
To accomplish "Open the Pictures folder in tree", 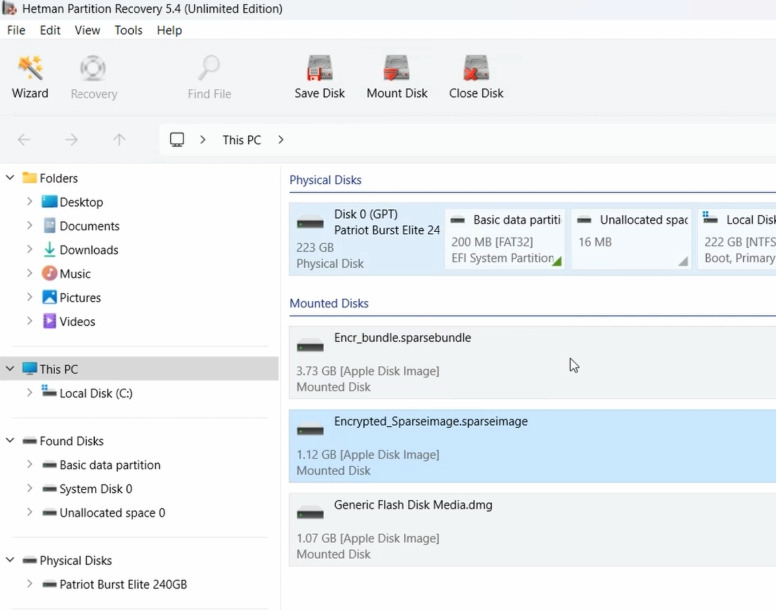I will click(x=80, y=297).
